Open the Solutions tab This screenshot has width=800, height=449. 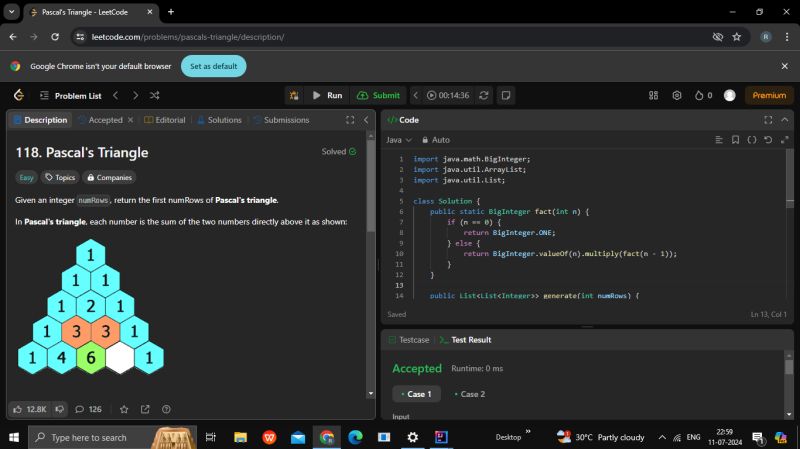click(219, 120)
